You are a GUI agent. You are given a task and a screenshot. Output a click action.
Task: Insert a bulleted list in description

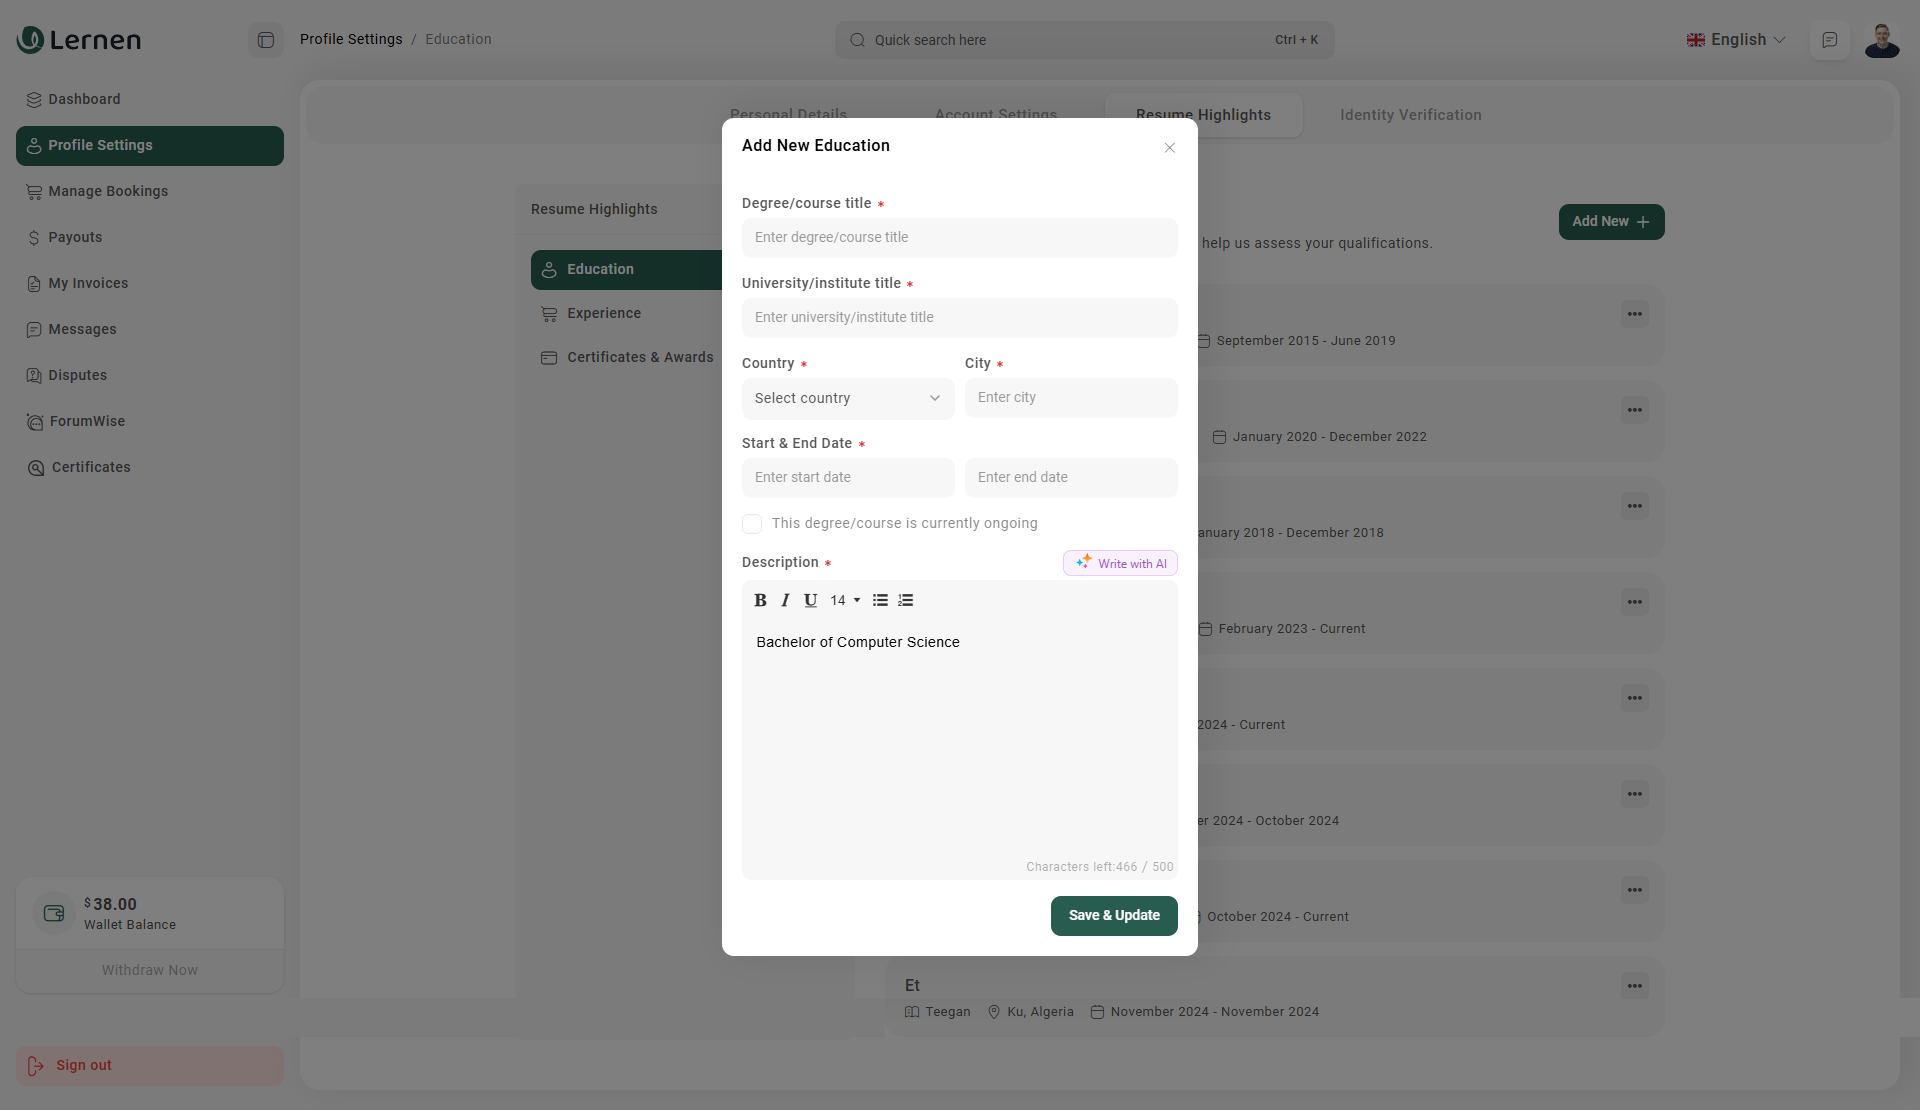(880, 600)
